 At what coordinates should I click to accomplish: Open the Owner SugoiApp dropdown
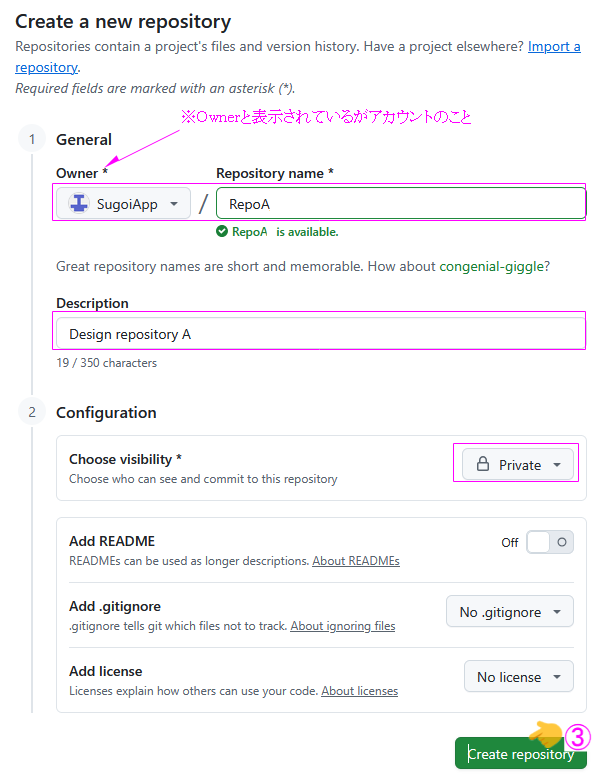(123, 204)
